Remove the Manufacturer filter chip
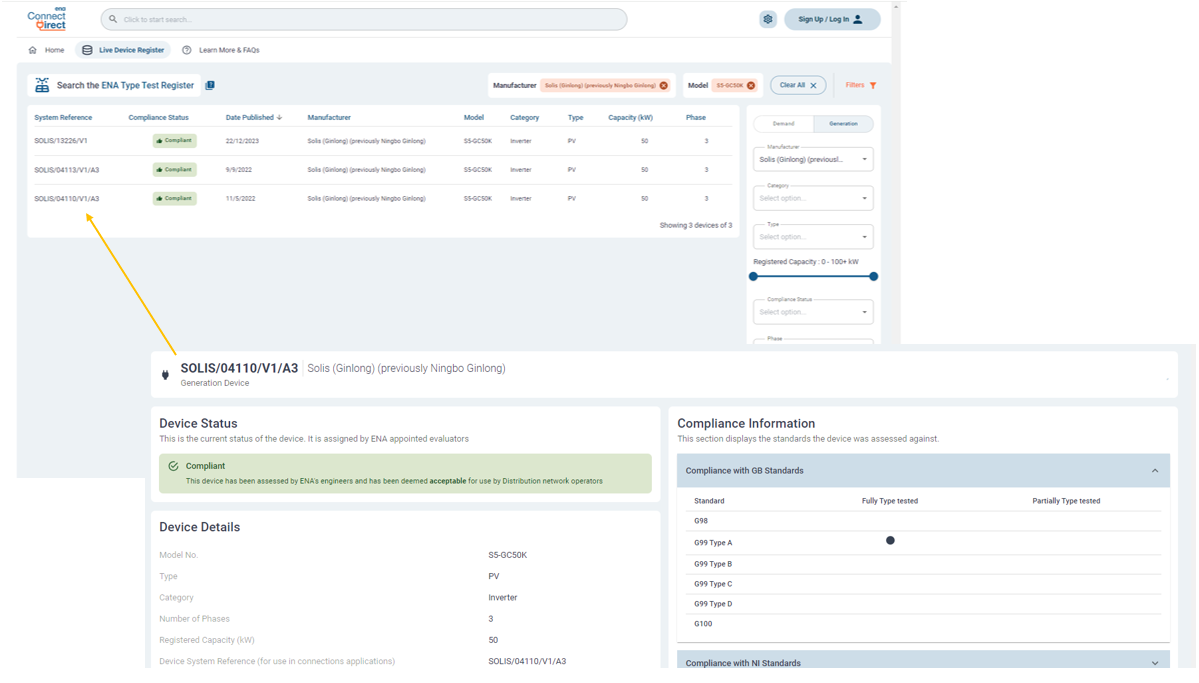This screenshot has height=683, width=1199. click(x=664, y=86)
